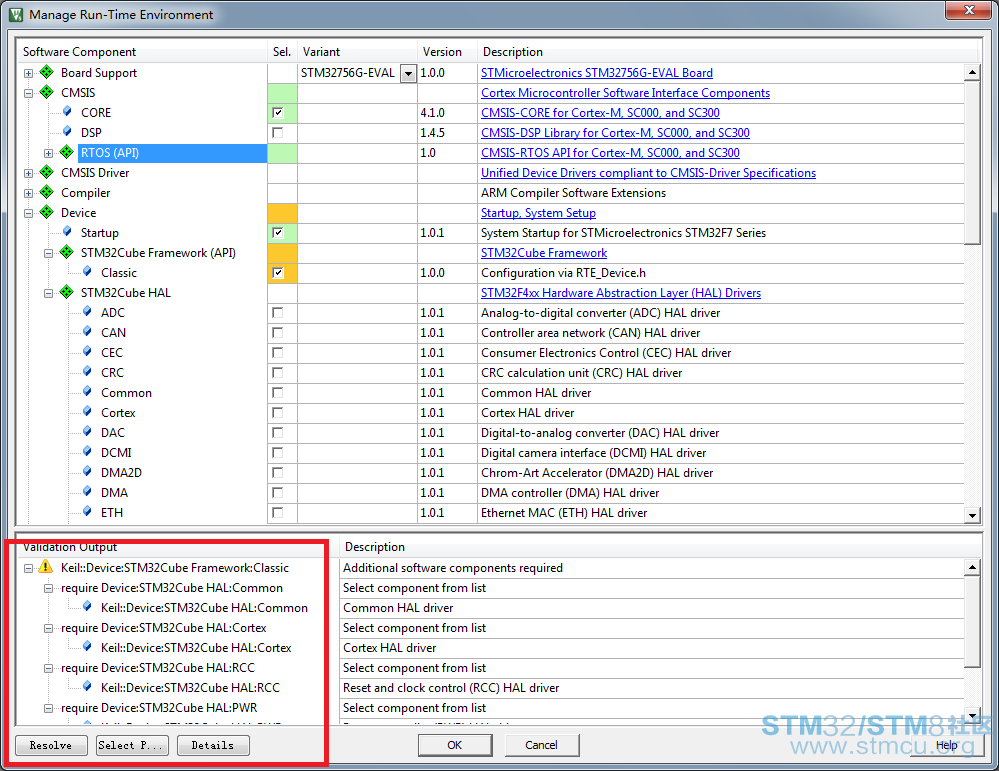The width and height of the screenshot is (999, 771).
Task: Expand the Board Support tree node
Action: 28,73
